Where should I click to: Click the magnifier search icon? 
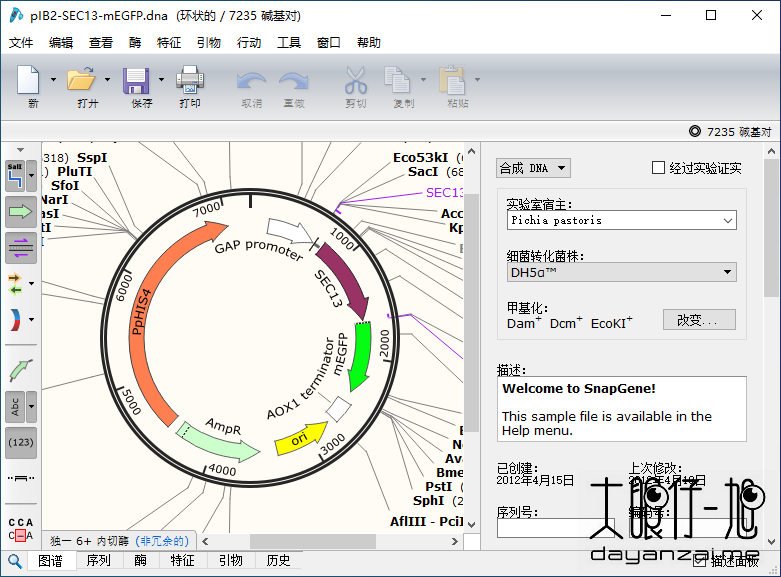(15, 562)
